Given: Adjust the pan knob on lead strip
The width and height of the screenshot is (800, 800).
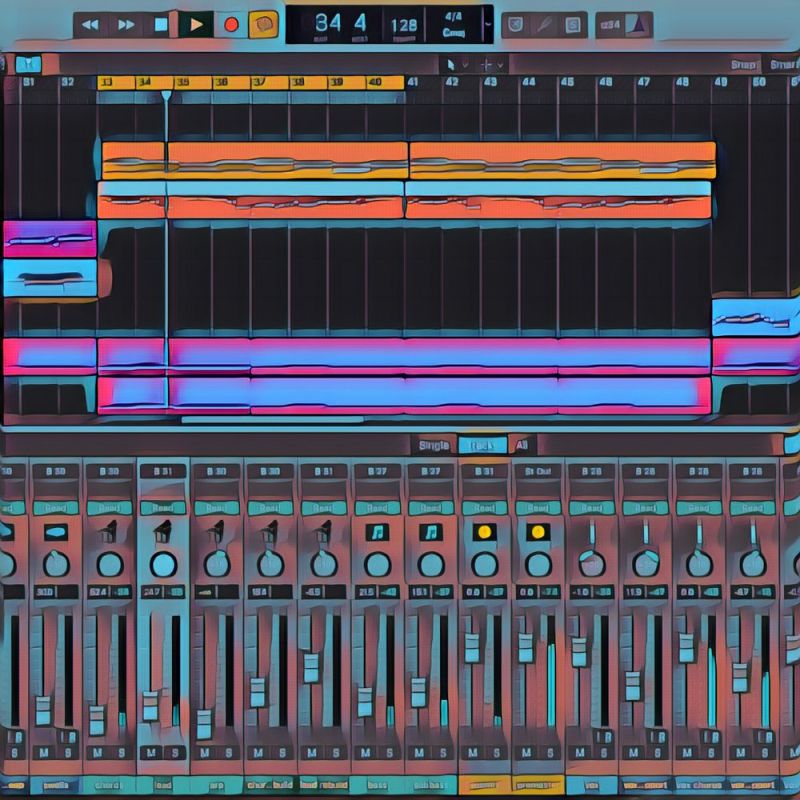Looking at the screenshot, I should point(163,564).
